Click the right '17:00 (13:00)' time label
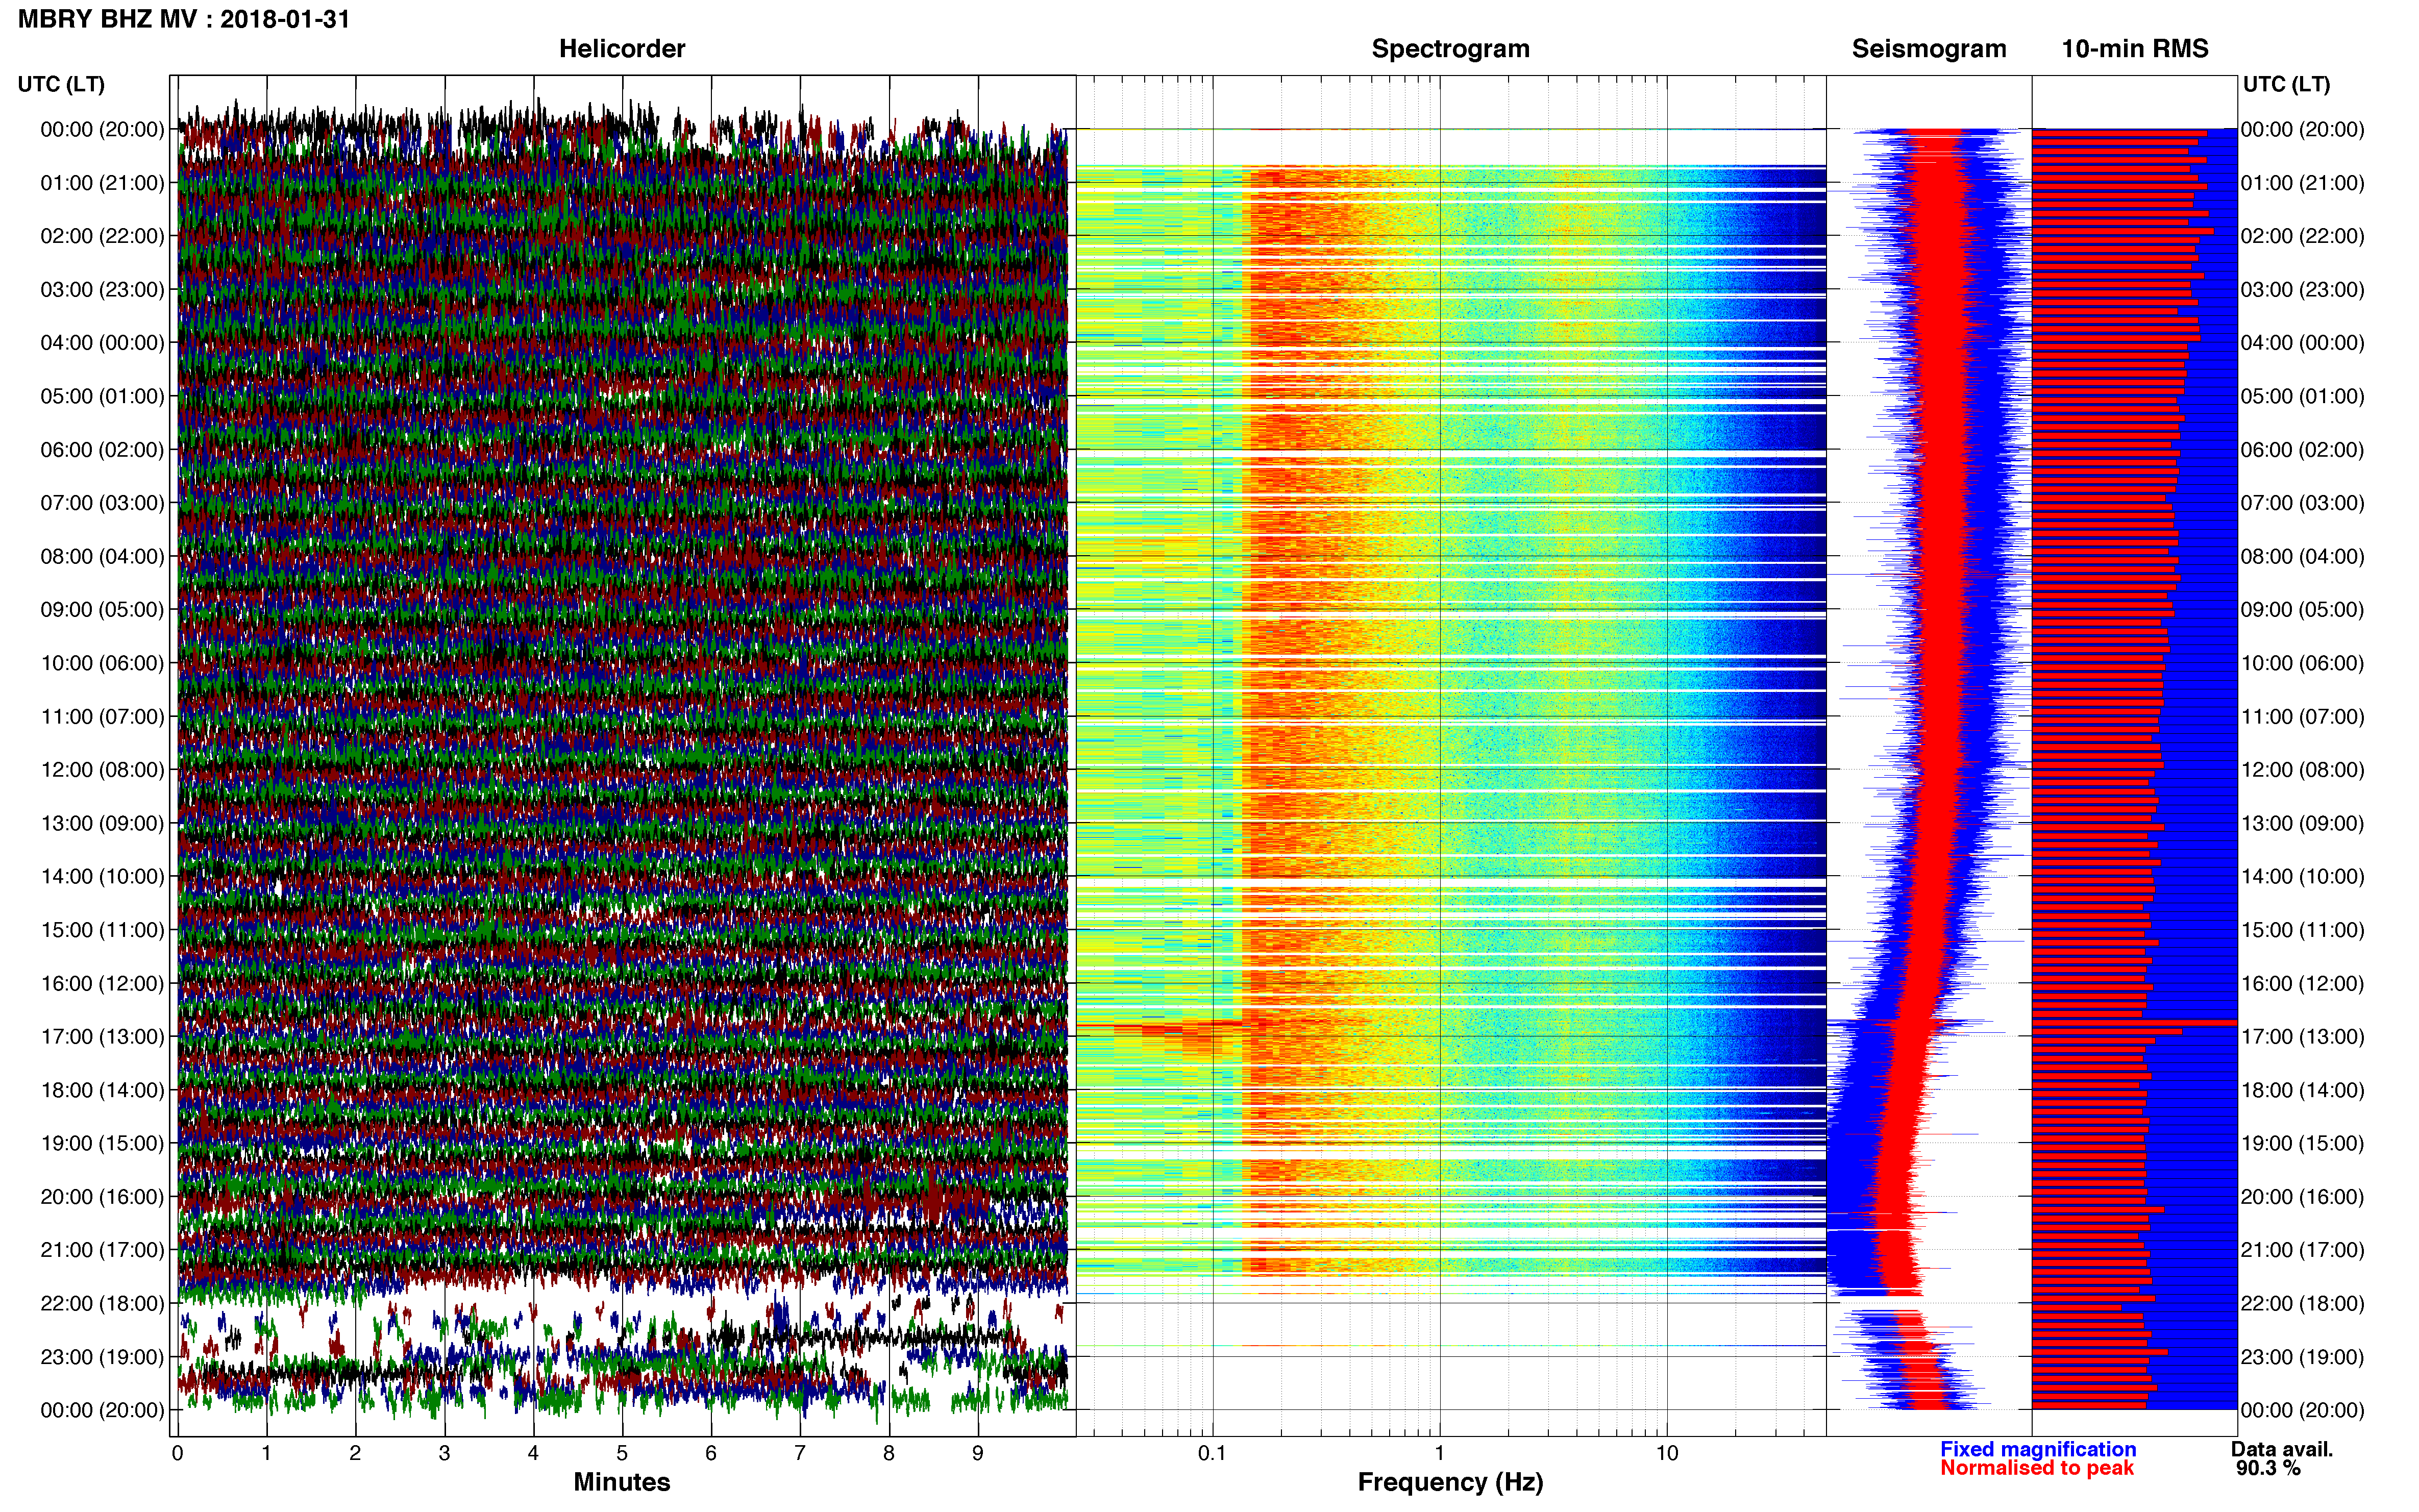Image resolution: width=2419 pixels, height=1512 pixels. (x=2303, y=1037)
